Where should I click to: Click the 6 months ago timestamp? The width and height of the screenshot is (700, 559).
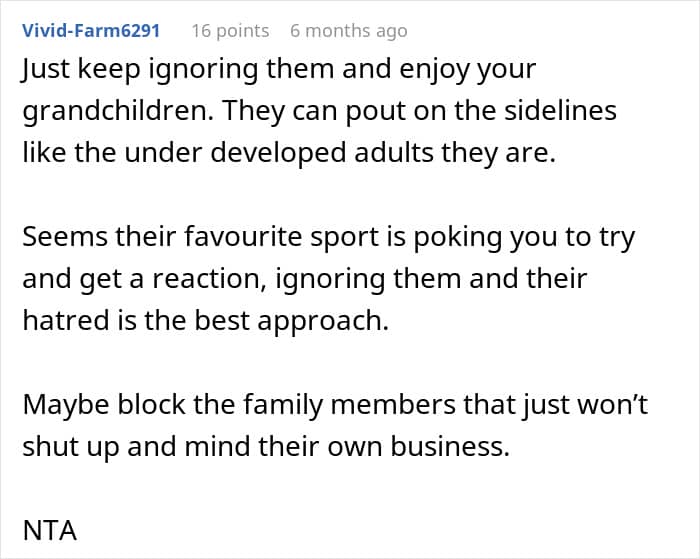[348, 30]
